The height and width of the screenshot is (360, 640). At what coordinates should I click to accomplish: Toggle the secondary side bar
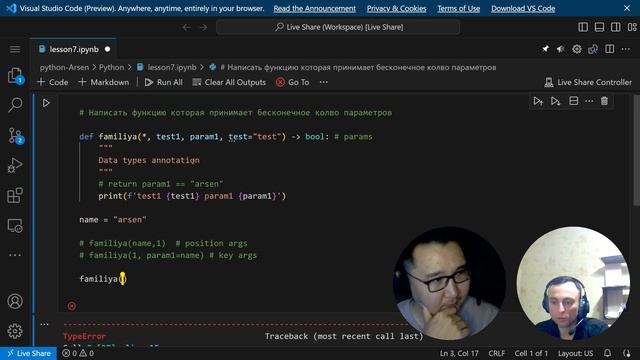[616, 27]
